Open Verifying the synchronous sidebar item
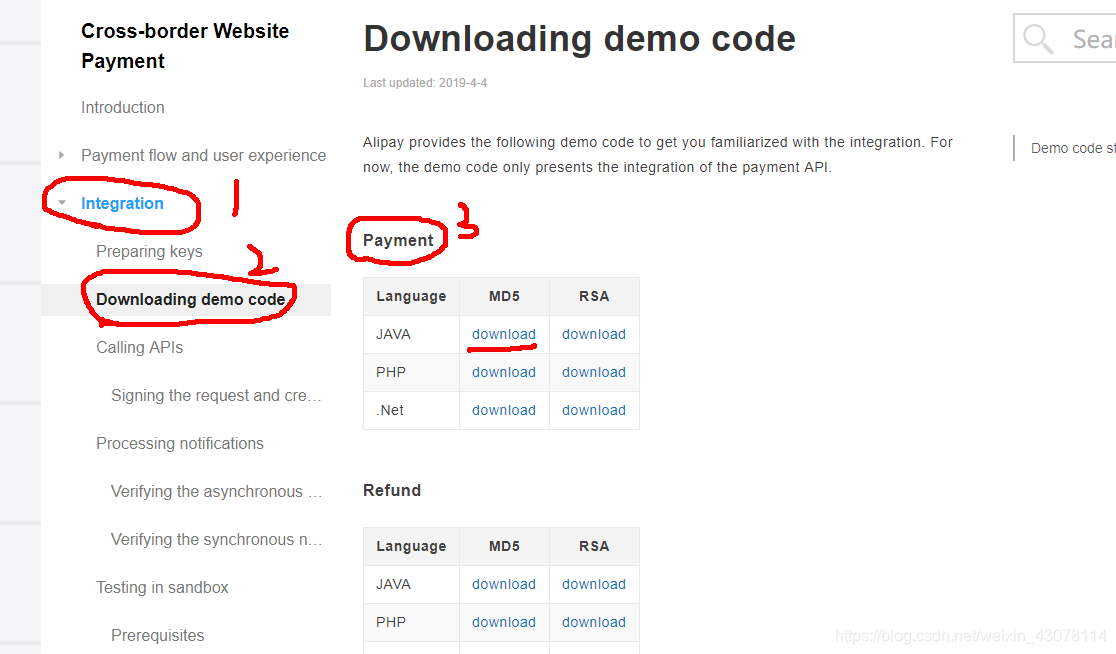1116x654 pixels. (x=216, y=539)
